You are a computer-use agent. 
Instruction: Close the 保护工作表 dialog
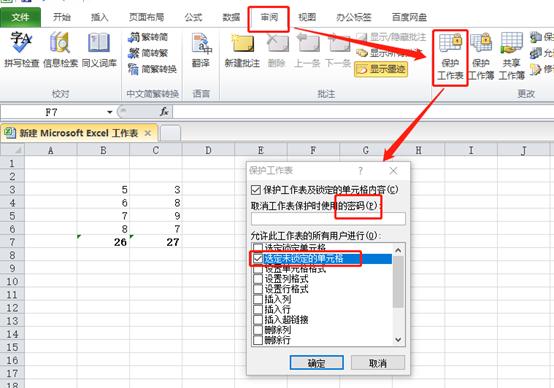coord(393,171)
